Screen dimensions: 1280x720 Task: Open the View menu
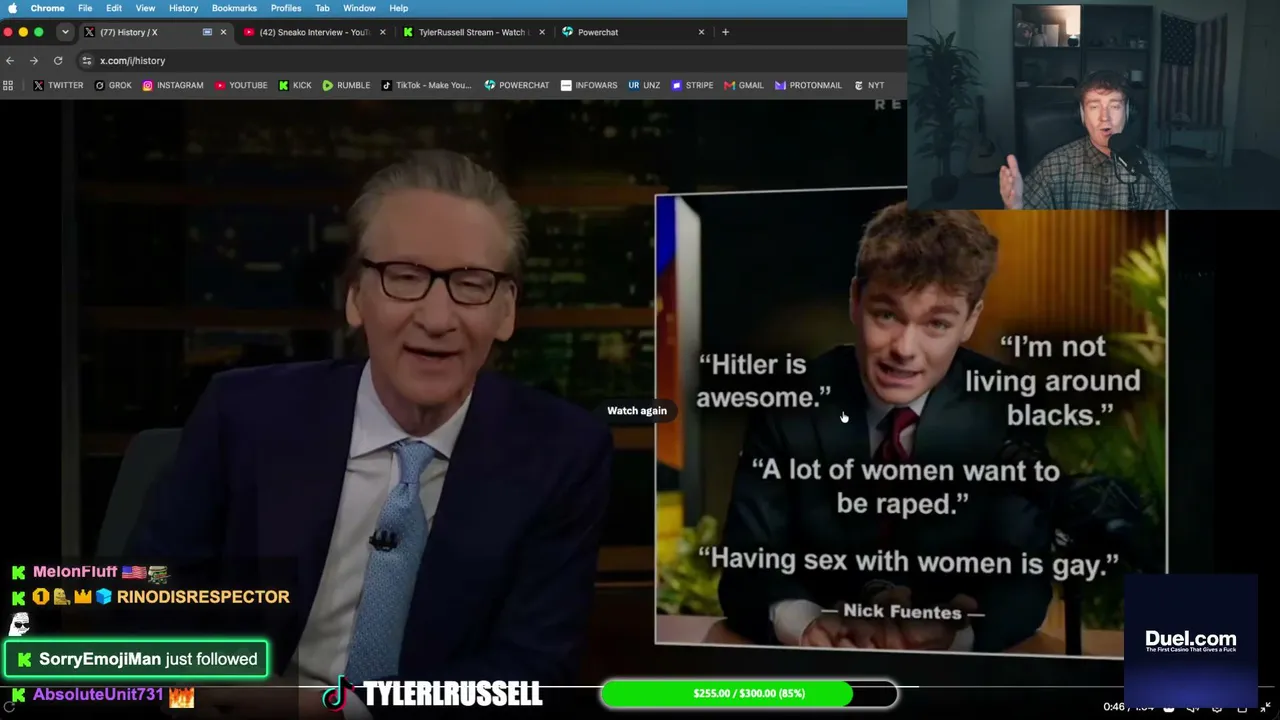145,8
